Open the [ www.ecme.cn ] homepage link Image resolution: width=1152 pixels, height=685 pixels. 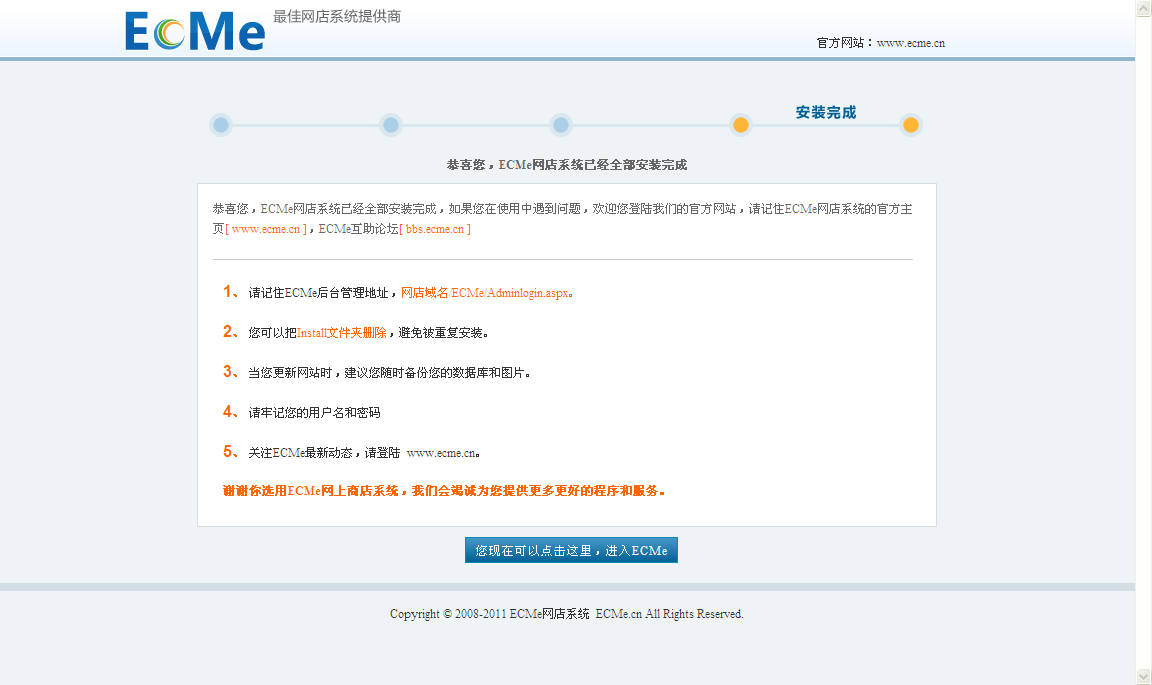(x=266, y=229)
